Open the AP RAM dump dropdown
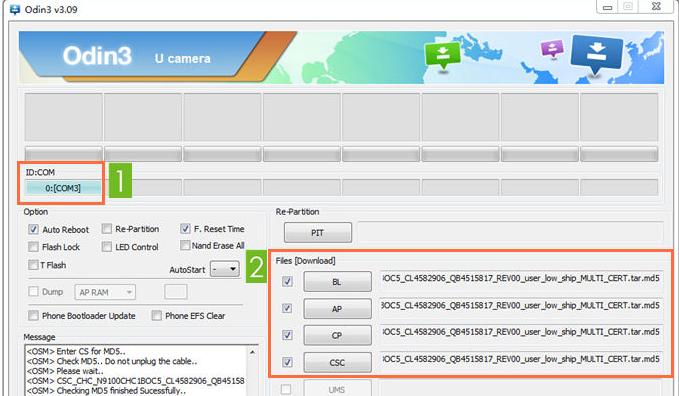The width and height of the screenshot is (679, 396). coord(105,292)
